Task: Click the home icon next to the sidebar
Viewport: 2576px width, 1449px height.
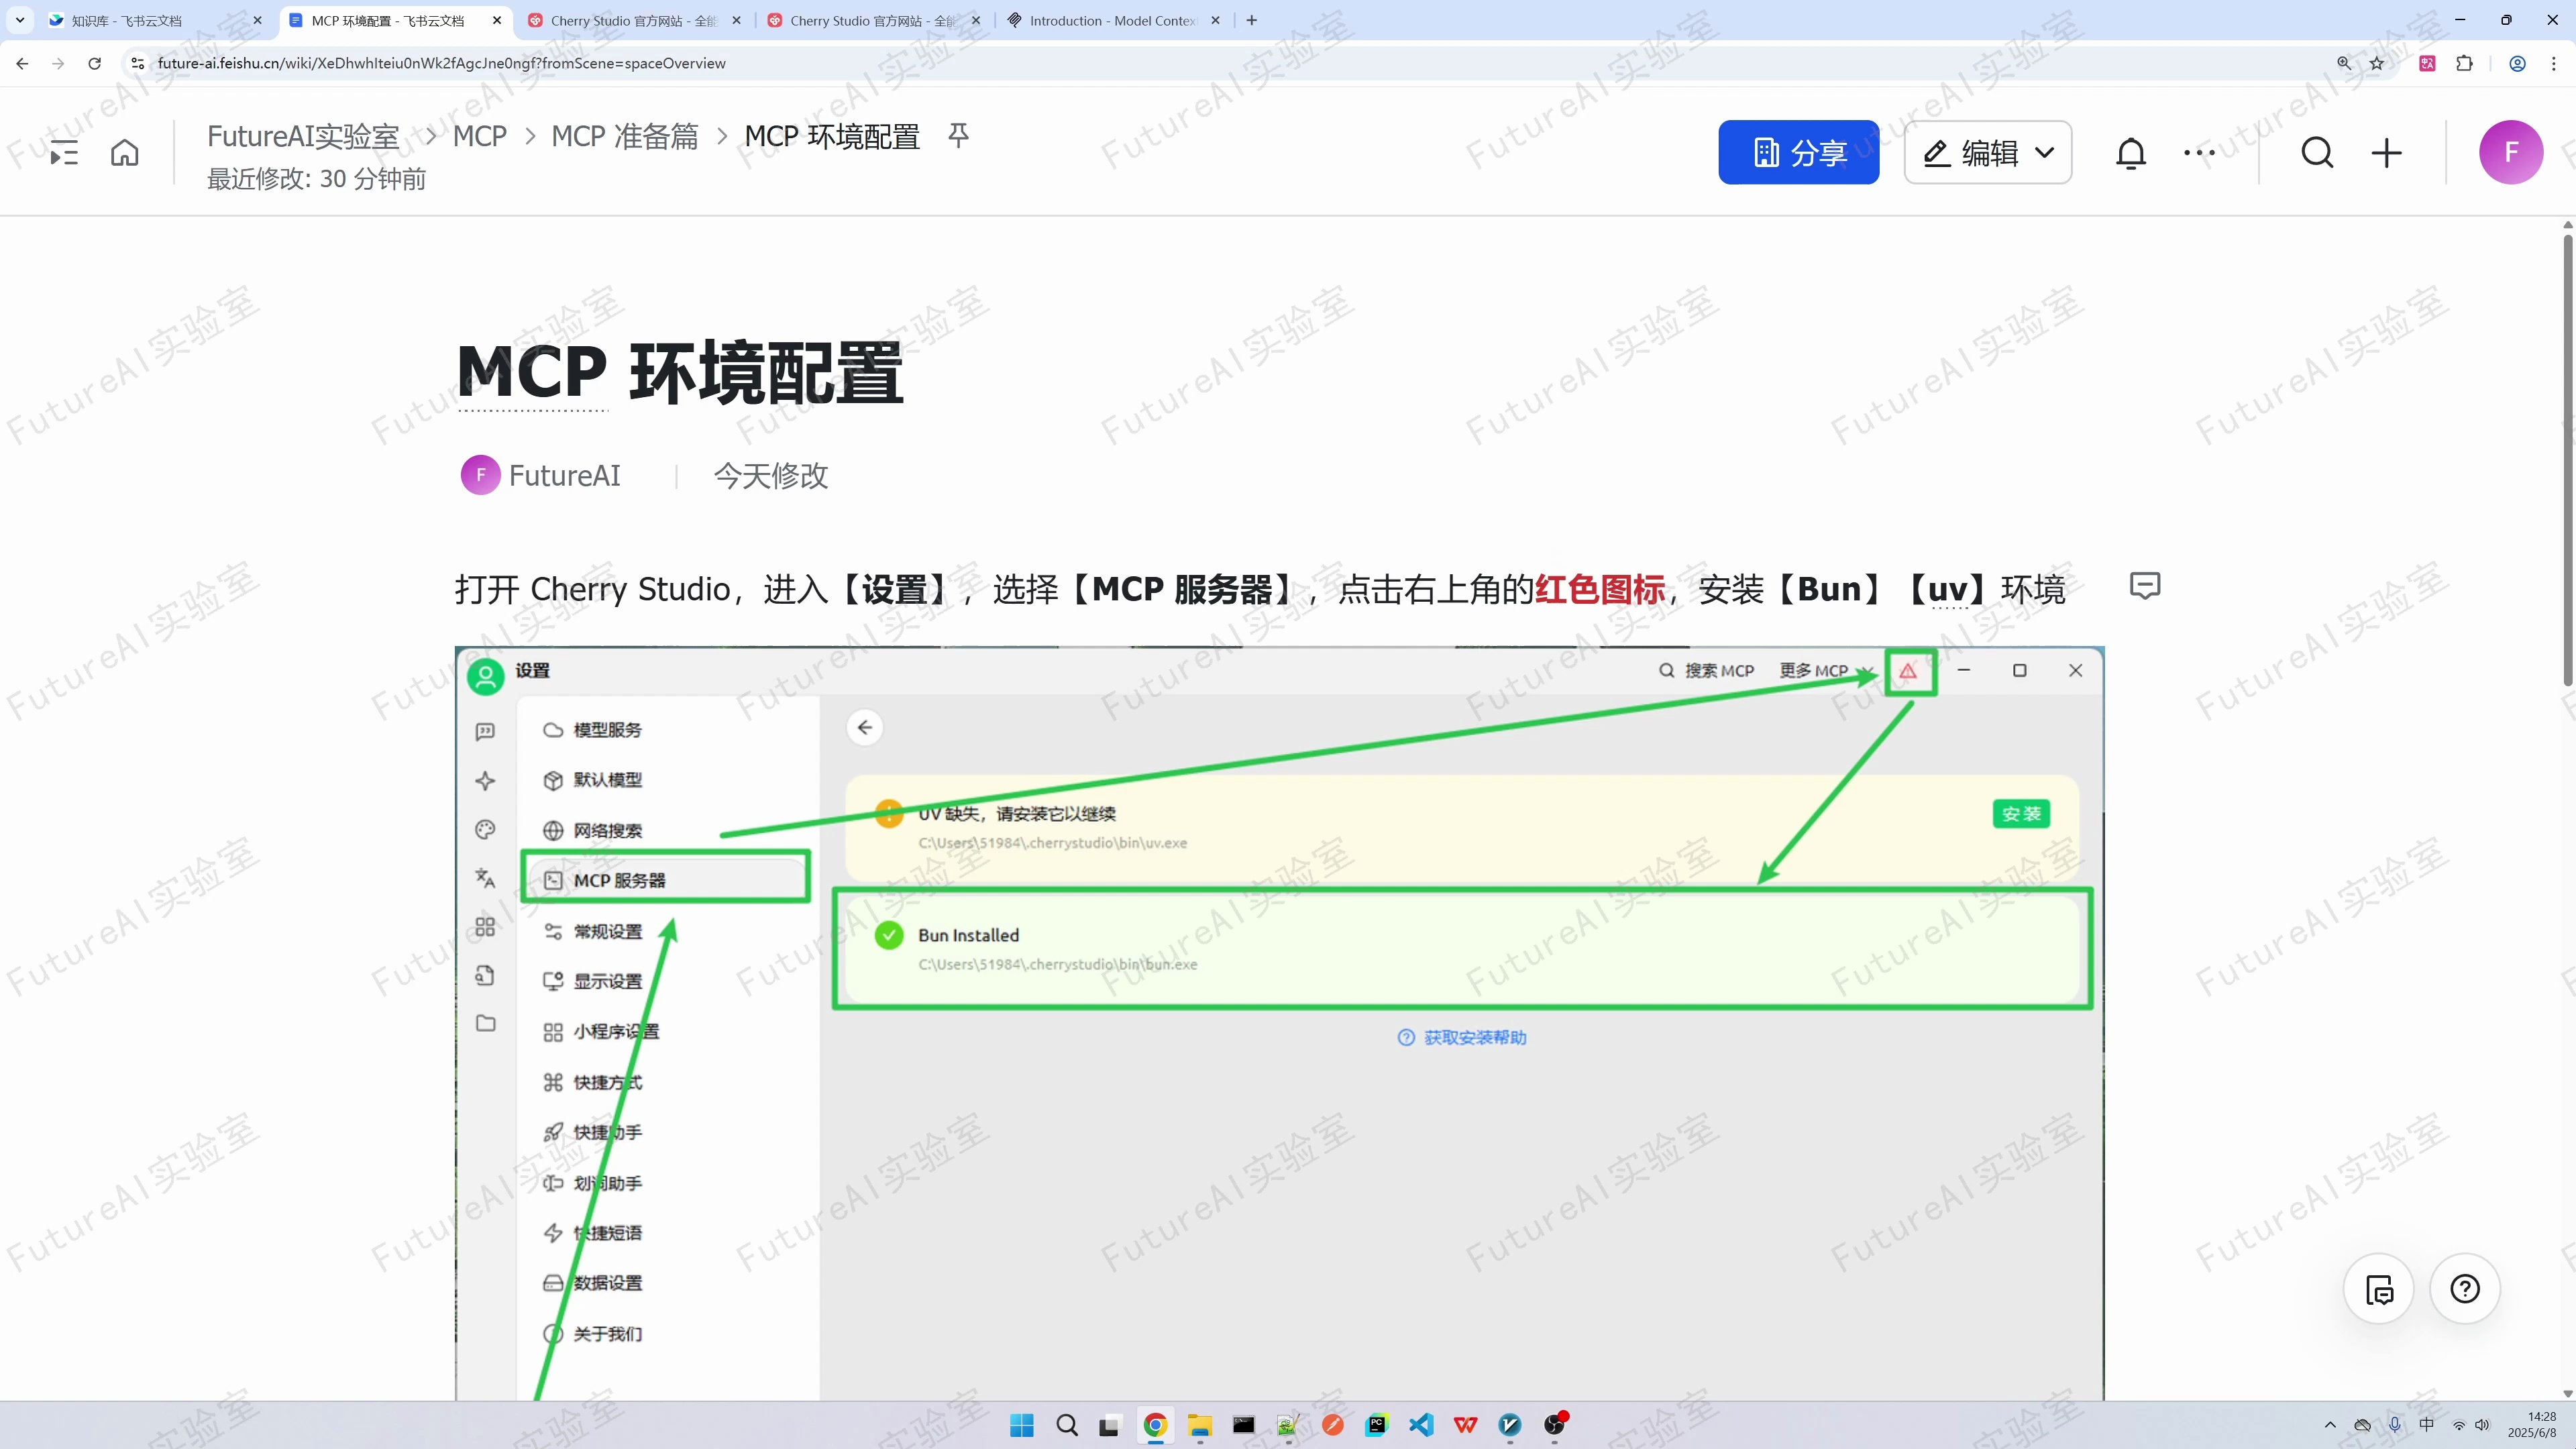Action: [124, 152]
